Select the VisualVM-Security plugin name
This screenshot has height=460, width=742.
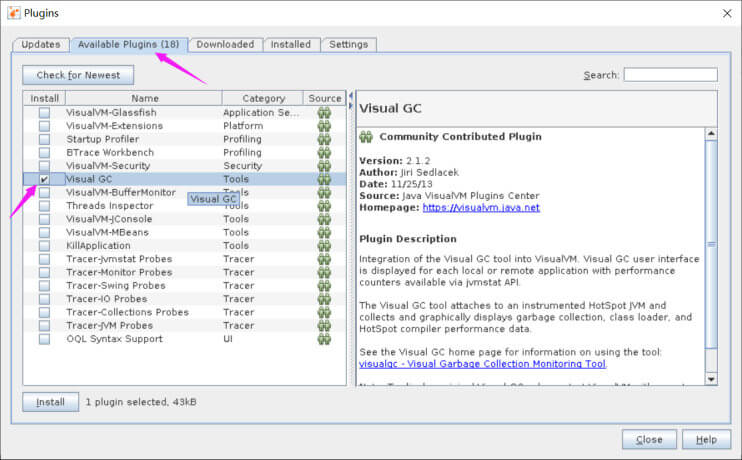coord(108,166)
